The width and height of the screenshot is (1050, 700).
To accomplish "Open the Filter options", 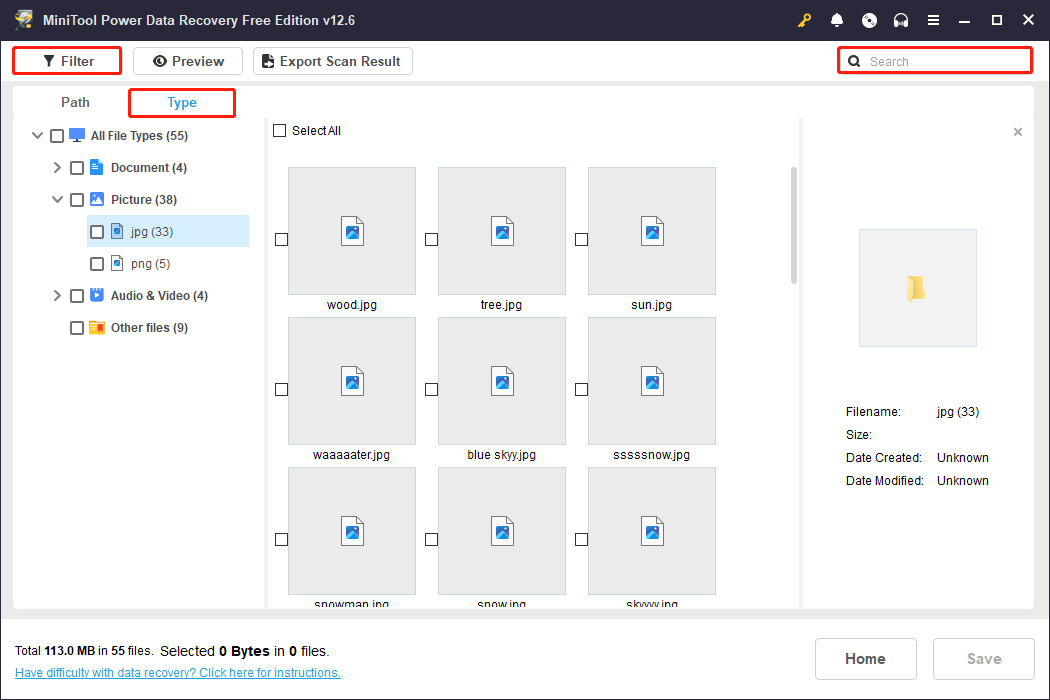I will tap(68, 61).
